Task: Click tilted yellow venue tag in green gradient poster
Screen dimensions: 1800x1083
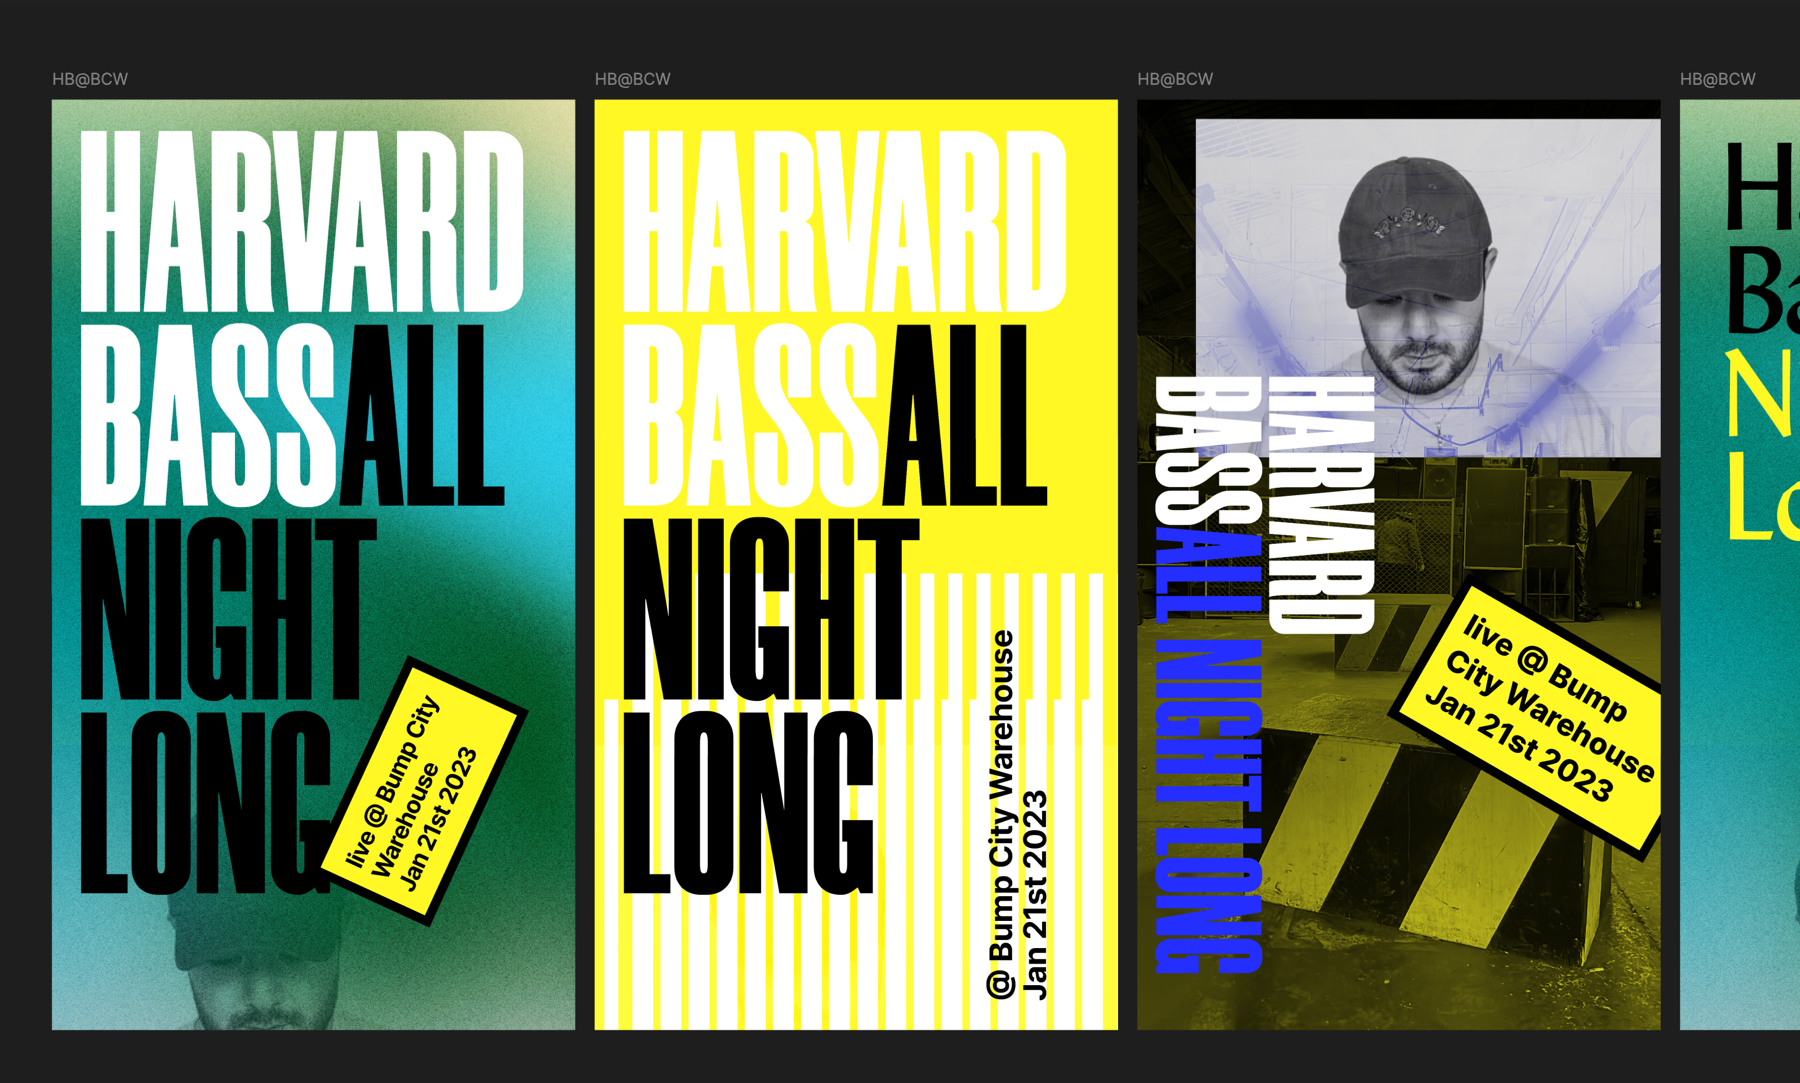Action: pos(424,791)
